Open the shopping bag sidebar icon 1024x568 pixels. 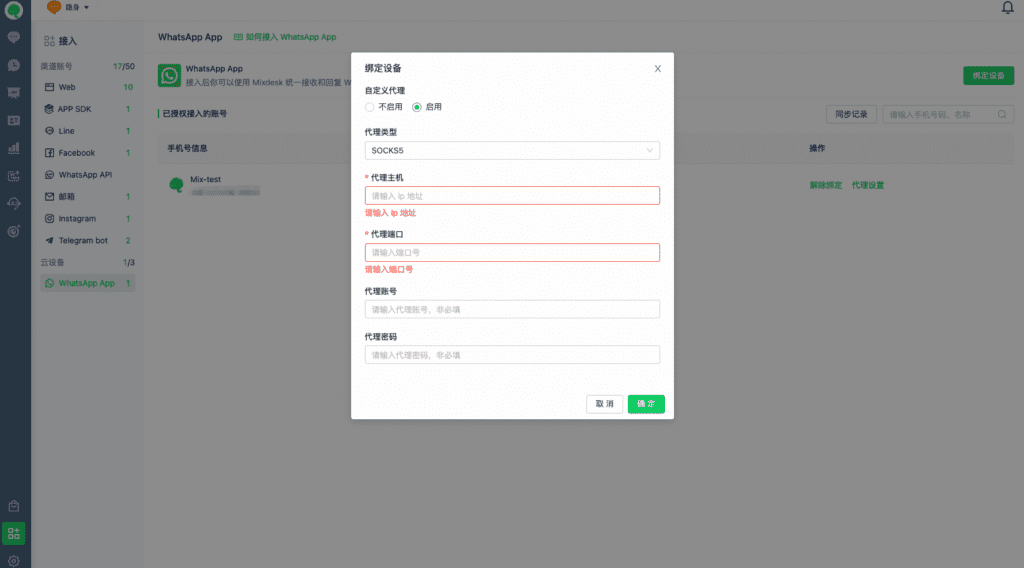(x=14, y=506)
